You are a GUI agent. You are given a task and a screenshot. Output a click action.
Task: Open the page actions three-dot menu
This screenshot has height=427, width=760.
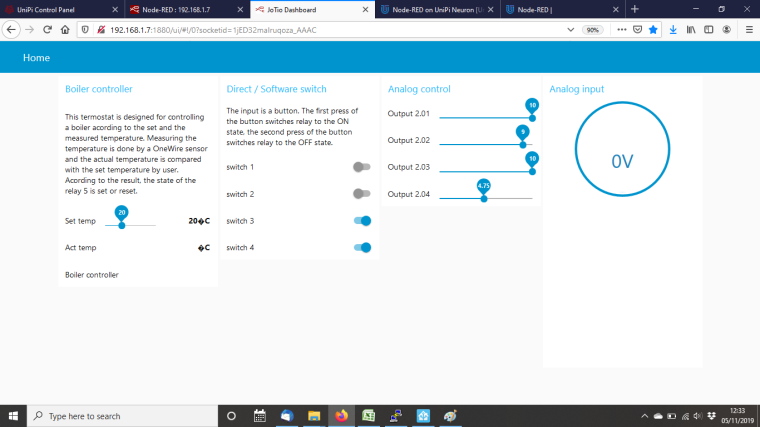coord(621,29)
